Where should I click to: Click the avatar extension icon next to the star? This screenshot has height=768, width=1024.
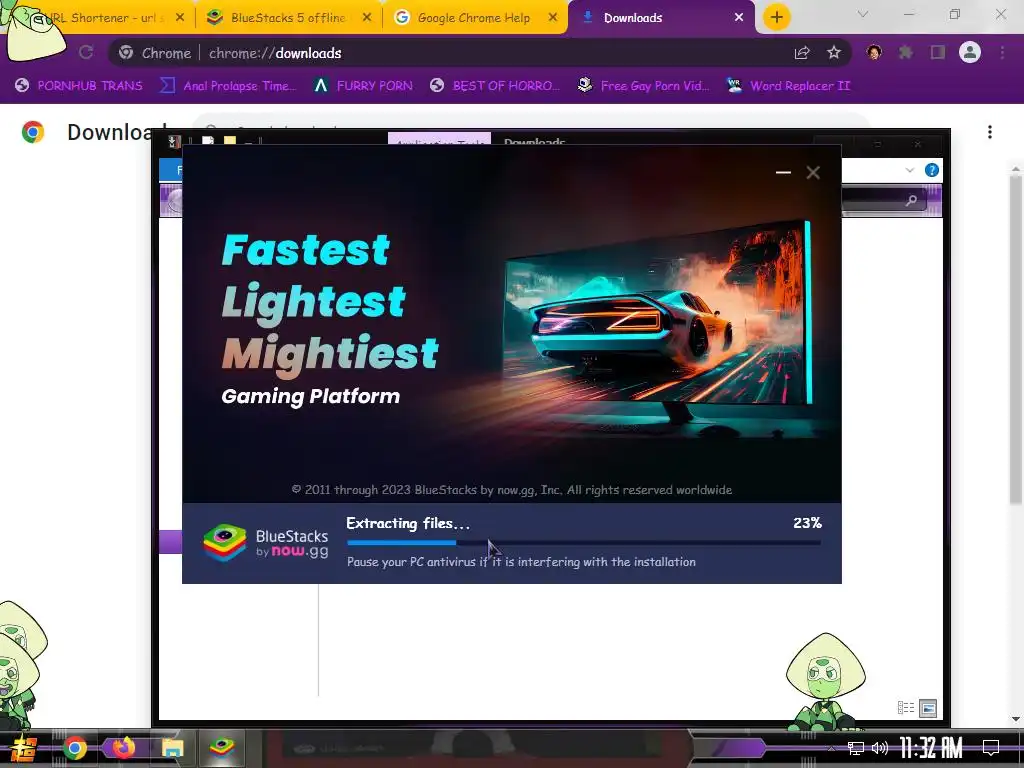874,52
